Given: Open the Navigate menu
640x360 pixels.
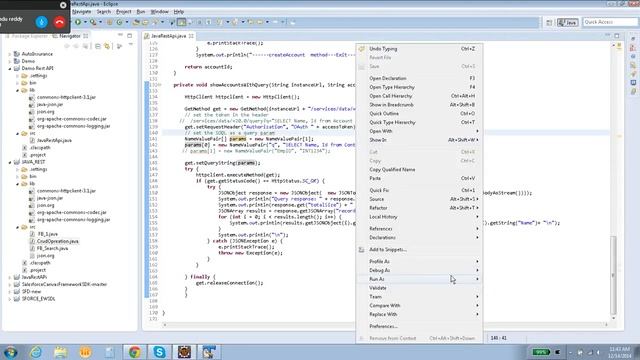Looking at the screenshot, I should tap(82, 12).
